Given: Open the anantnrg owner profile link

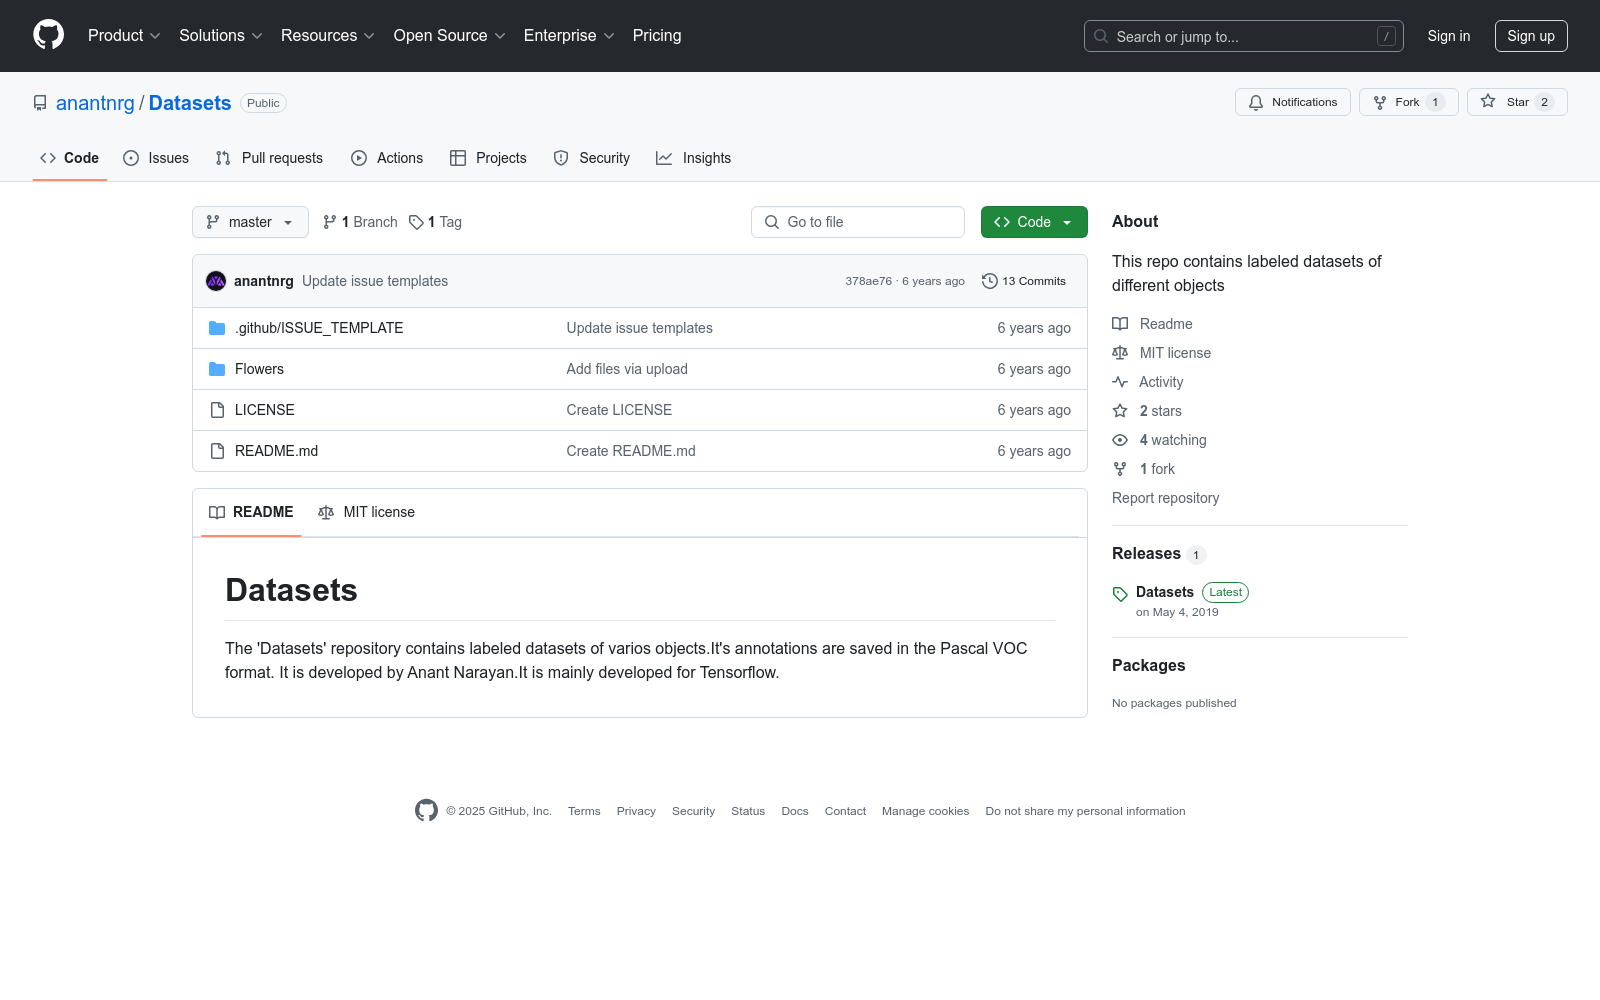Looking at the screenshot, I should [95, 103].
